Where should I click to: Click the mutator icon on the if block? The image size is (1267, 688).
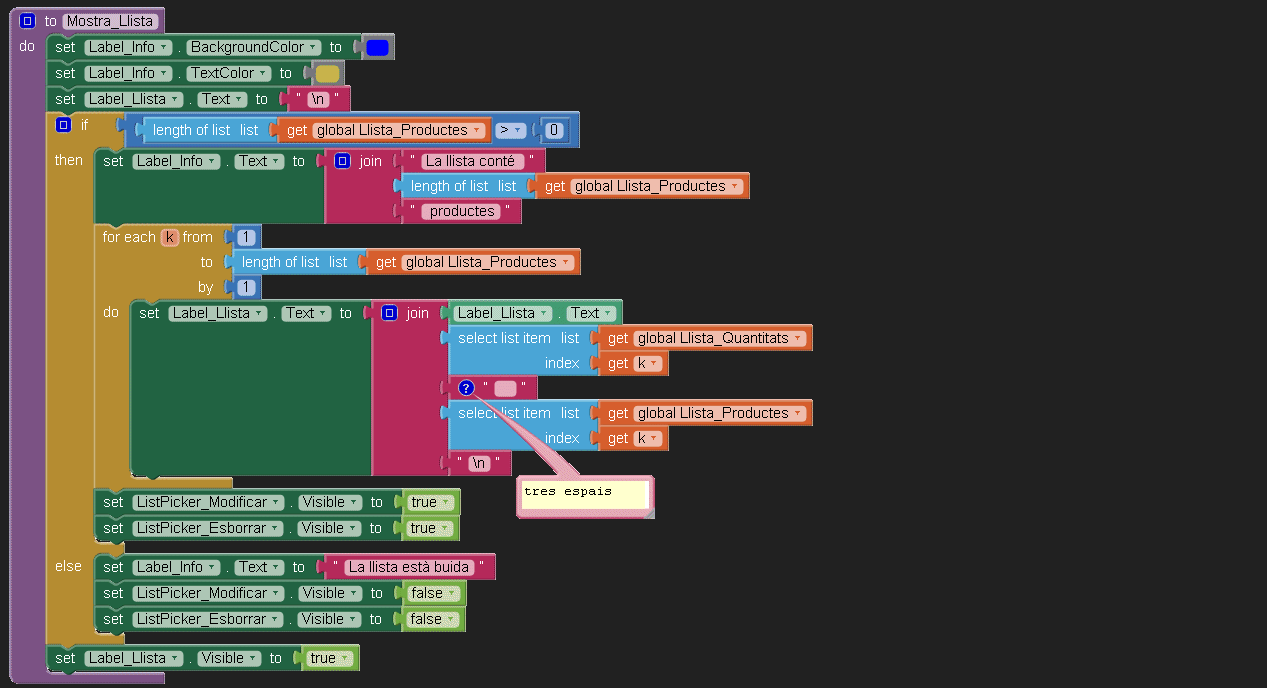click(64, 125)
